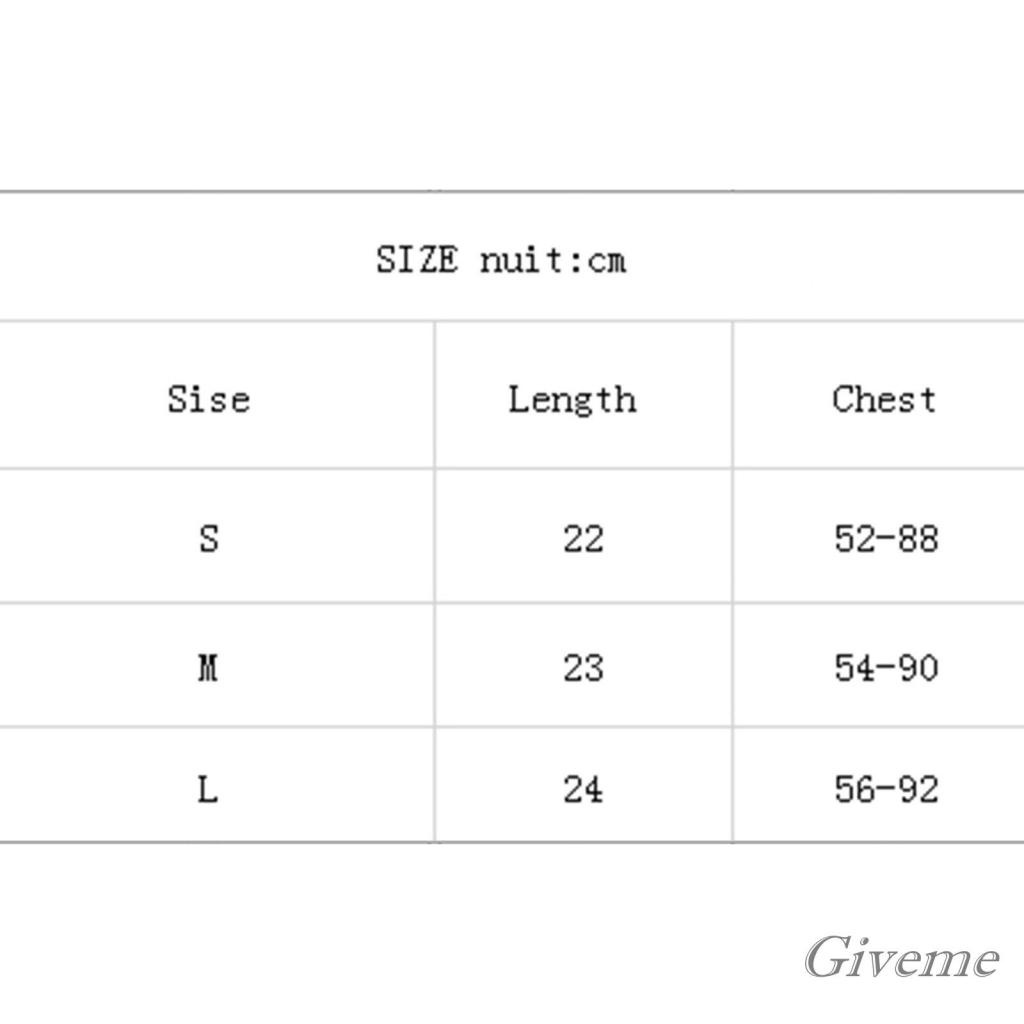
Task: Click the "nuit:cm" unit text in the title
Action: click(553, 261)
